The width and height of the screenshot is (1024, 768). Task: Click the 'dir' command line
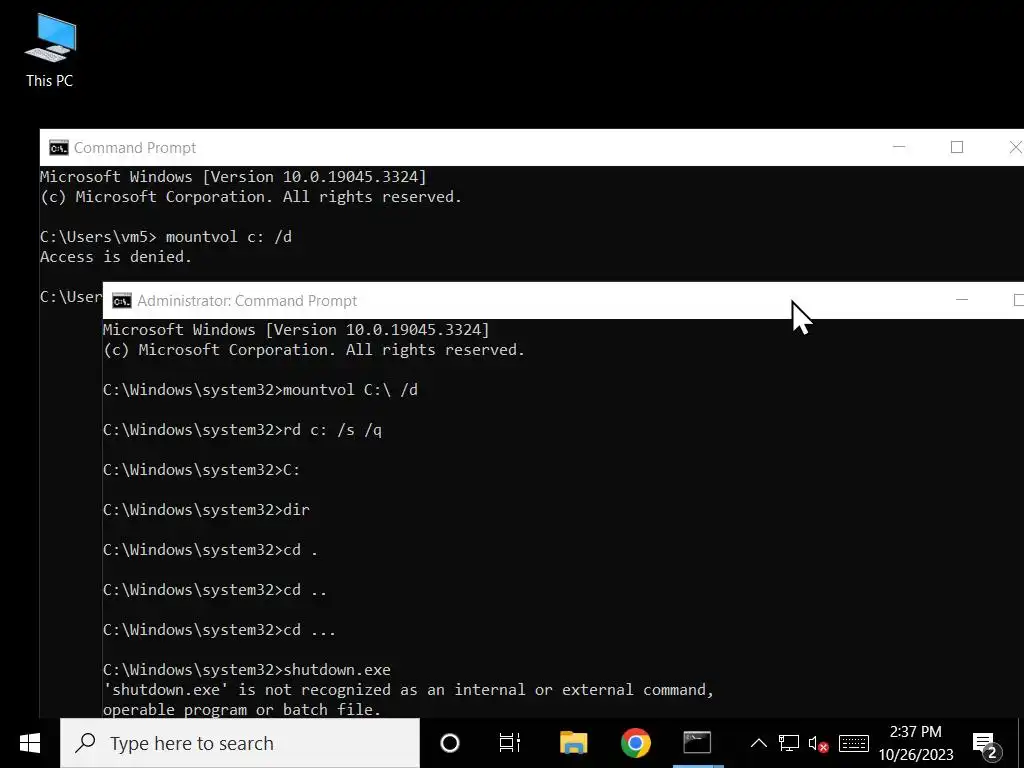[x=206, y=509]
